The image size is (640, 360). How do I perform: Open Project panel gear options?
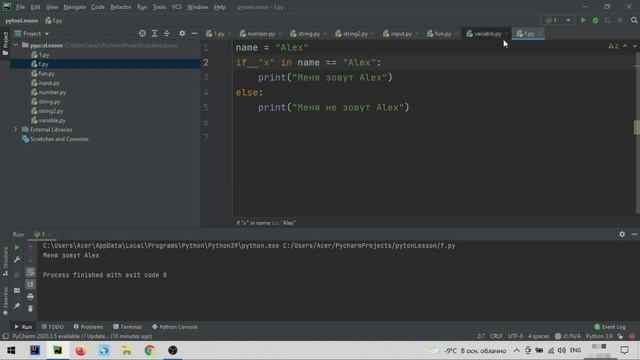coord(182,33)
